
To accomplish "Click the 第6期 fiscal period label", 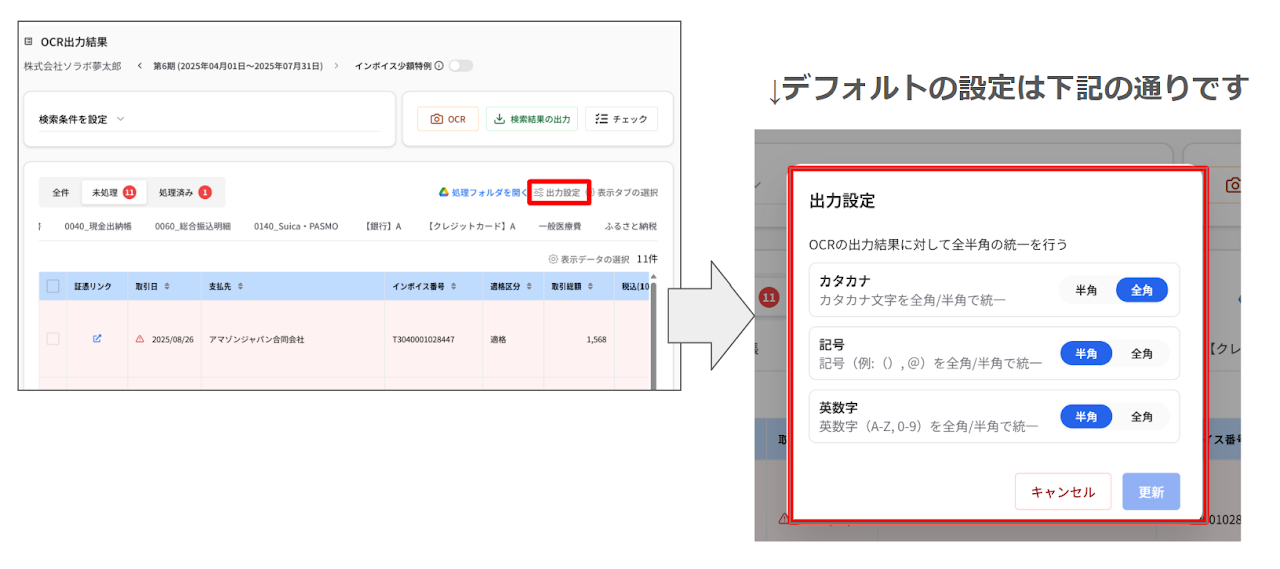I will pyautogui.click(x=238, y=66).
